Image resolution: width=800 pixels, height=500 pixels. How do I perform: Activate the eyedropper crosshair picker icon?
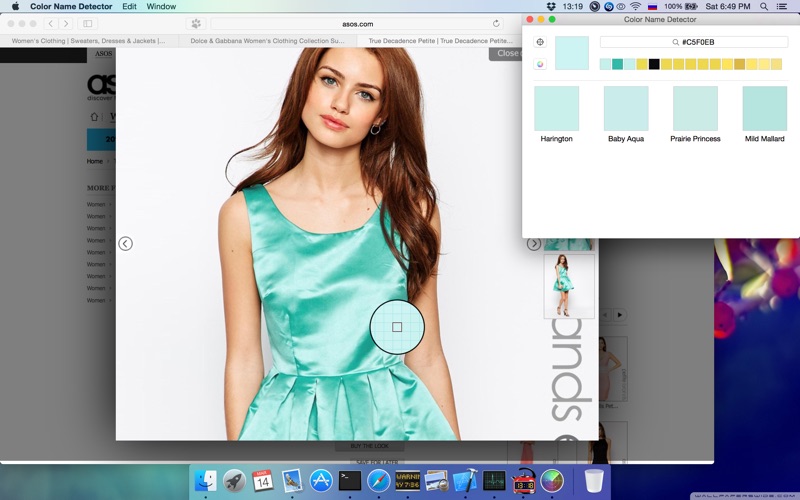pos(540,42)
